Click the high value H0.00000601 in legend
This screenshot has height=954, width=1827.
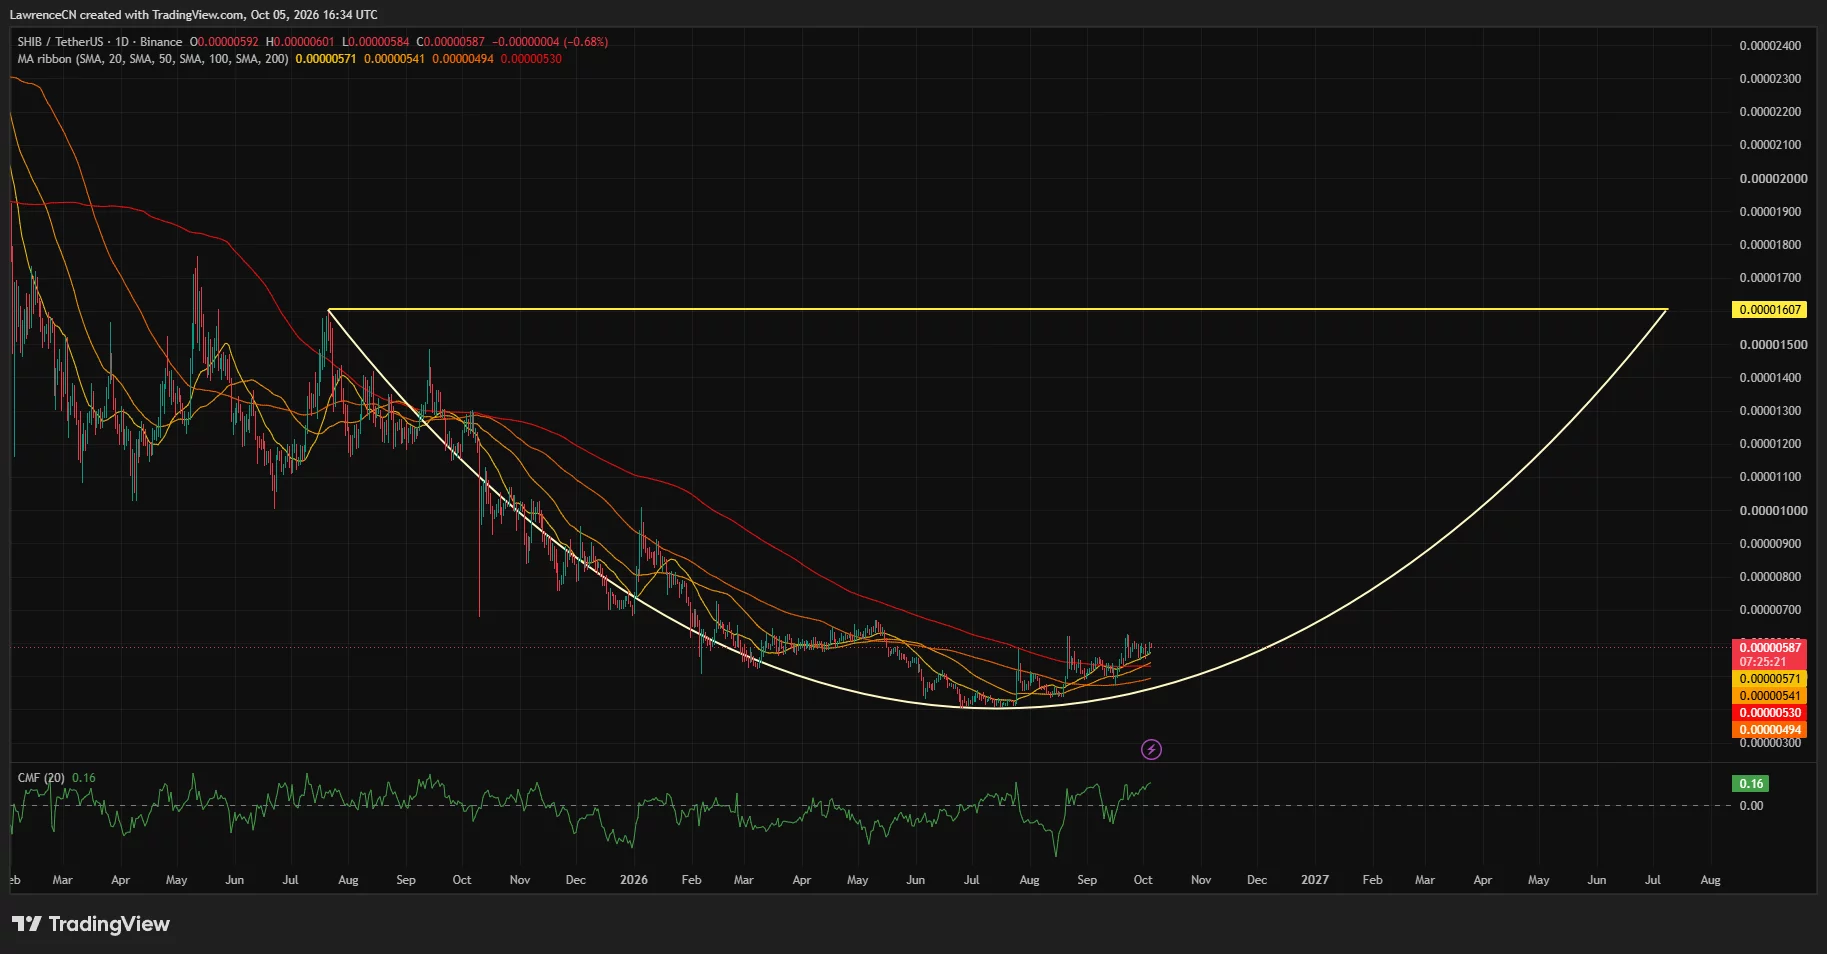(300, 42)
